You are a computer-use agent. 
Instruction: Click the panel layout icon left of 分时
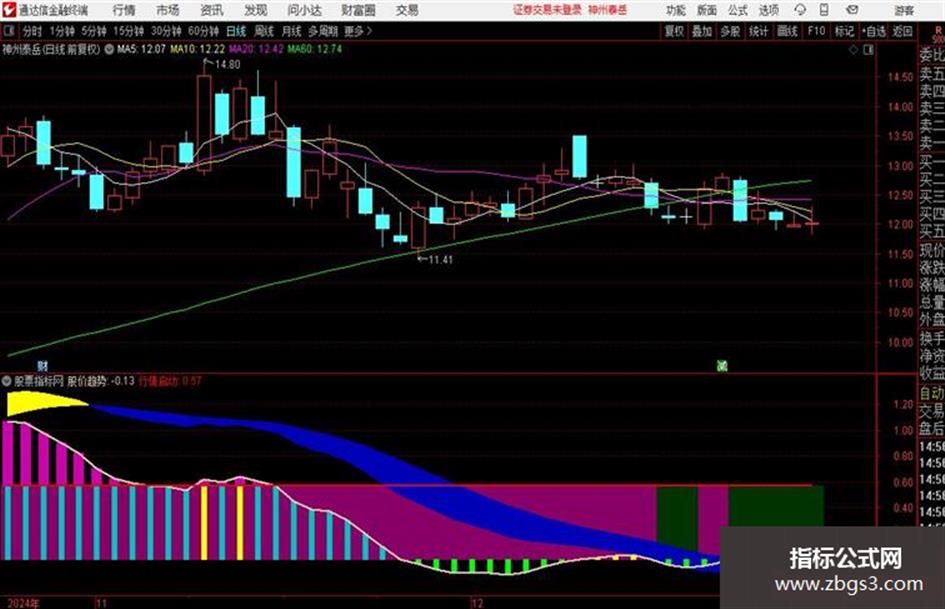(x=8, y=31)
